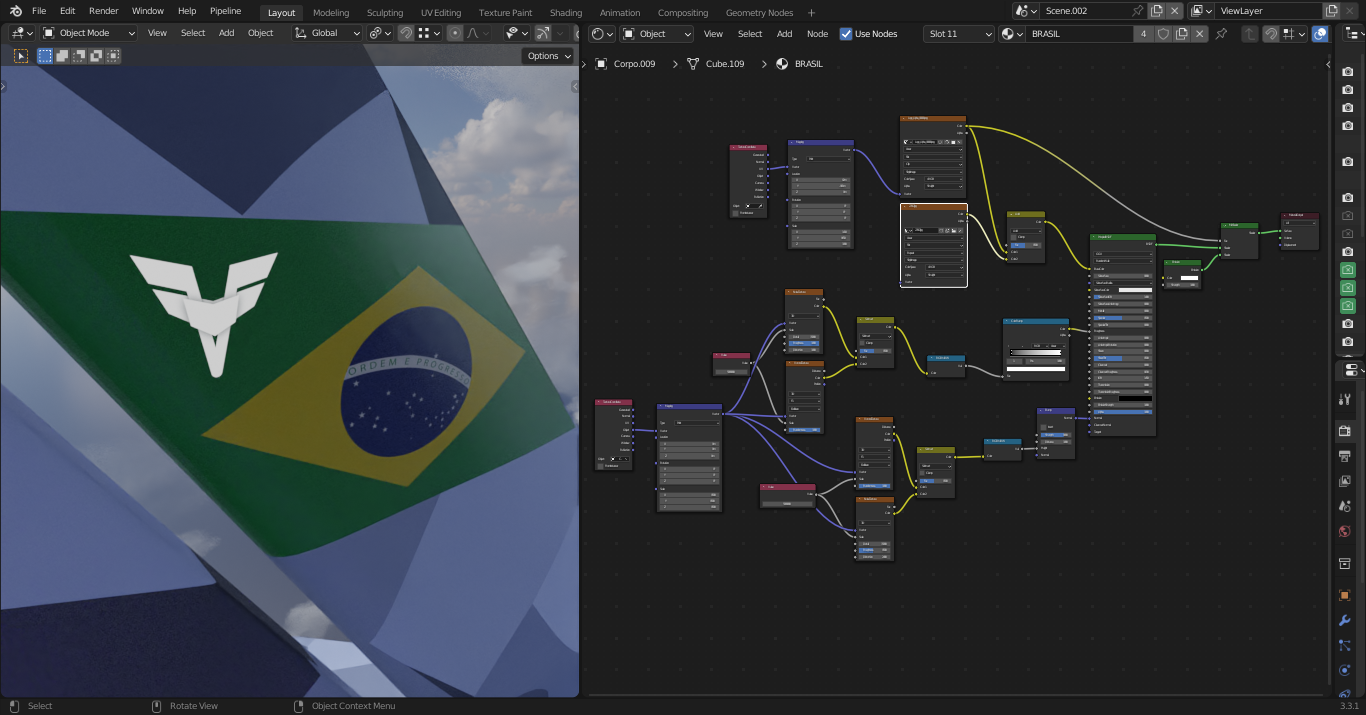
Task: Open the Scene properties tab icon
Action: coord(1345,506)
